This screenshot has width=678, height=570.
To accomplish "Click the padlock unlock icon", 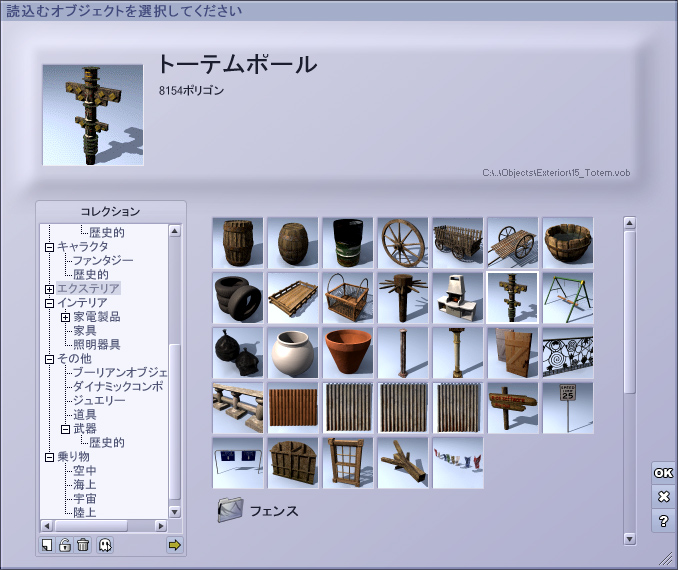I will click(65, 545).
